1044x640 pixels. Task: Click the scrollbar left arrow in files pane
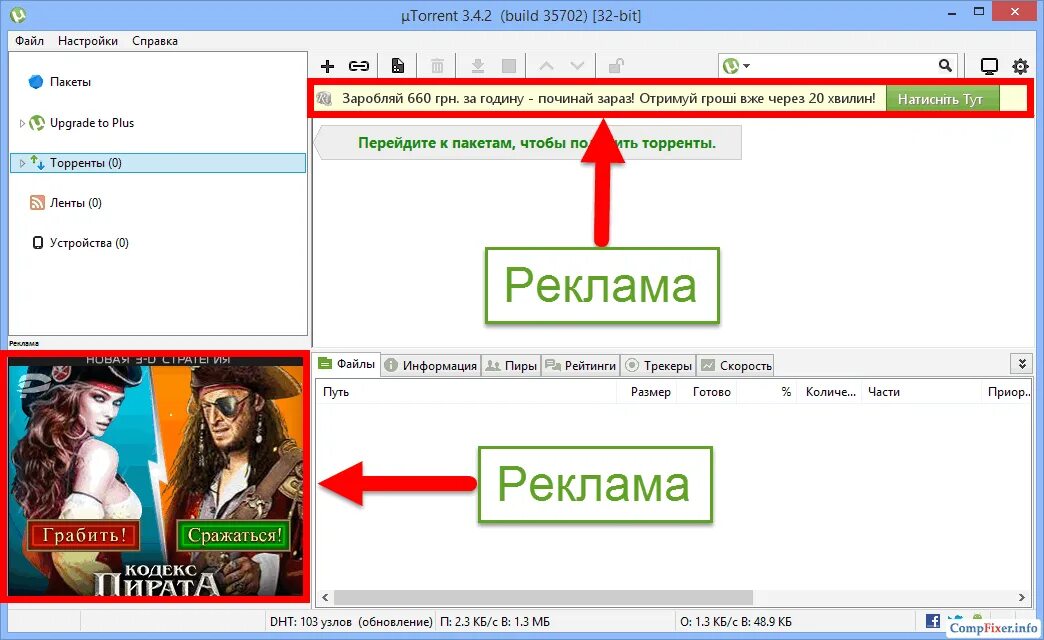pos(325,597)
